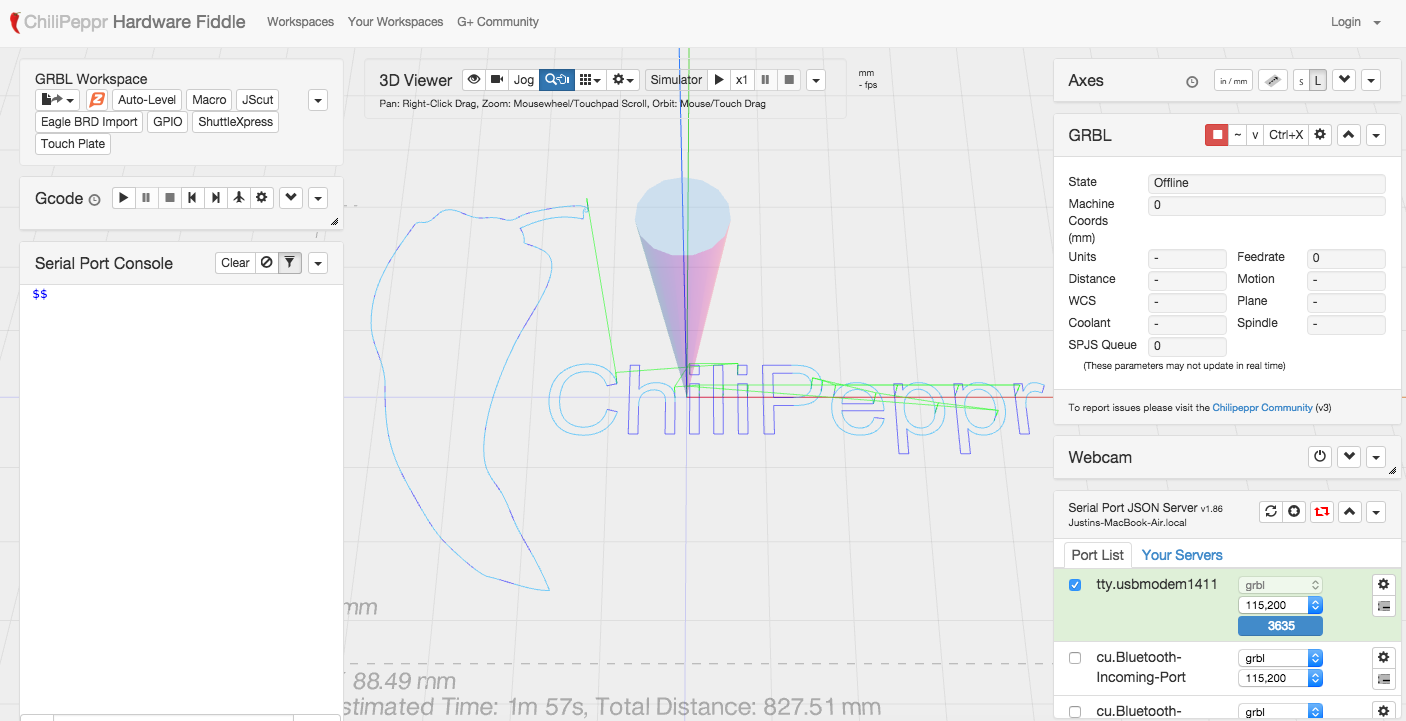The height and width of the screenshot is (721, 1406).
Task: Click the filter icon in Serial Port Console
Action: [289, 263]
